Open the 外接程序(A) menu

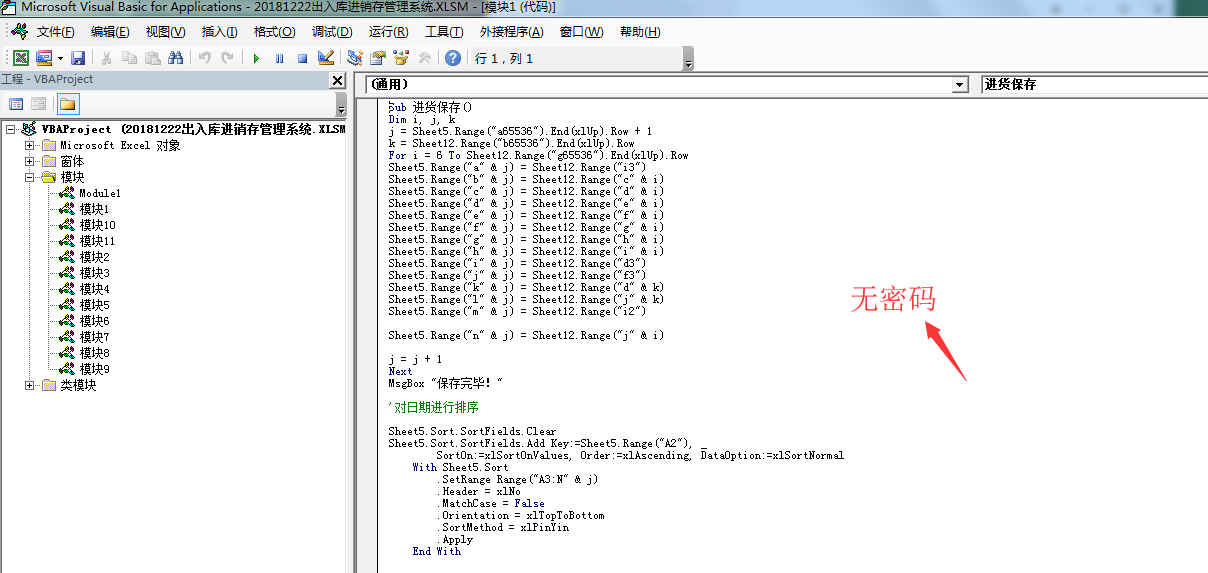(510, 32)
